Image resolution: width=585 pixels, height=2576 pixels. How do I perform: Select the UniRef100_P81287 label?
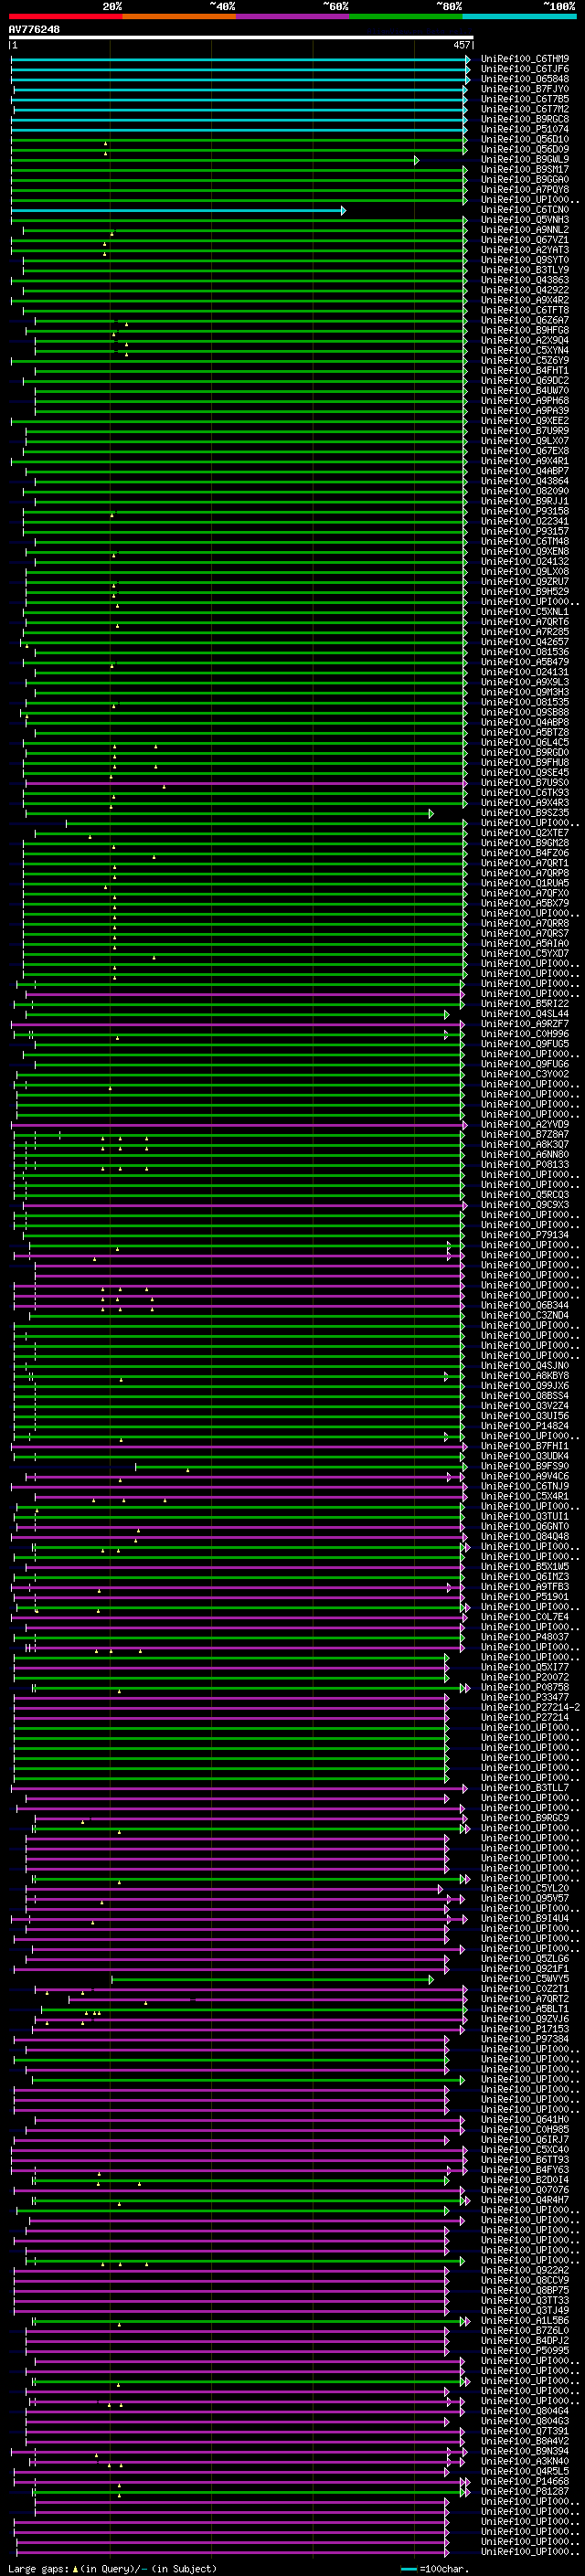(525, 2491)
